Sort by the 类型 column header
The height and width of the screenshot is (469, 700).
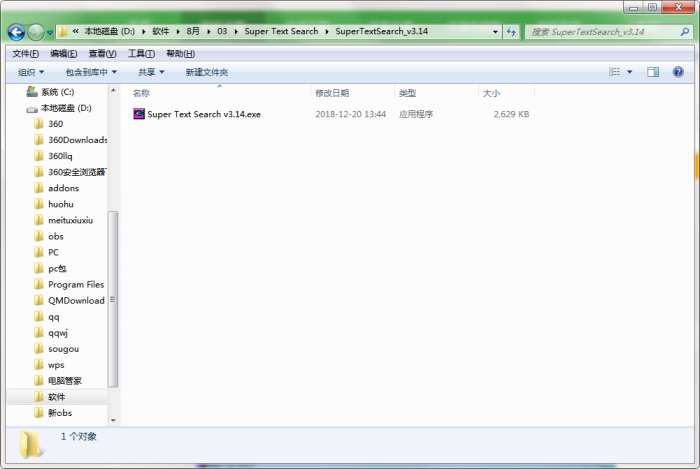[407, 93]
